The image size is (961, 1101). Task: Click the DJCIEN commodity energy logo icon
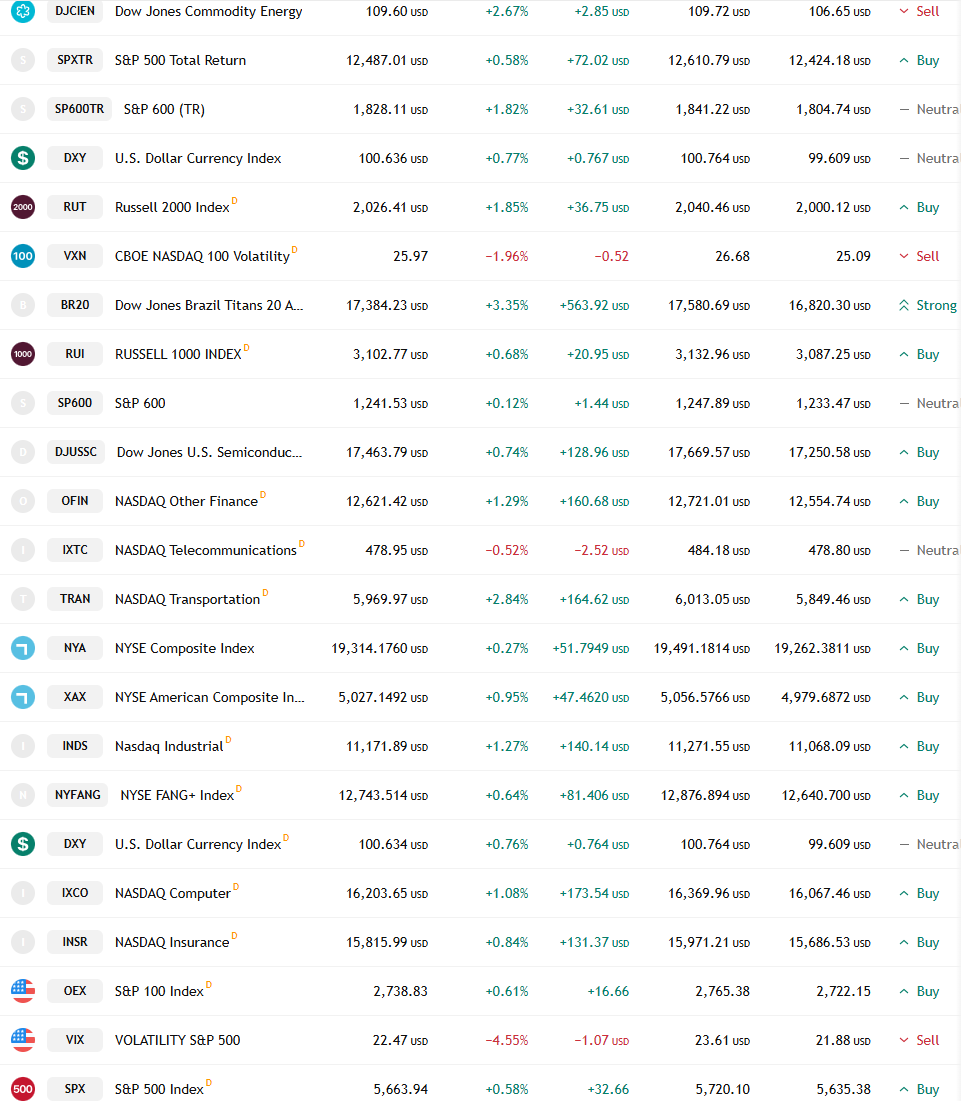(23, 11)
